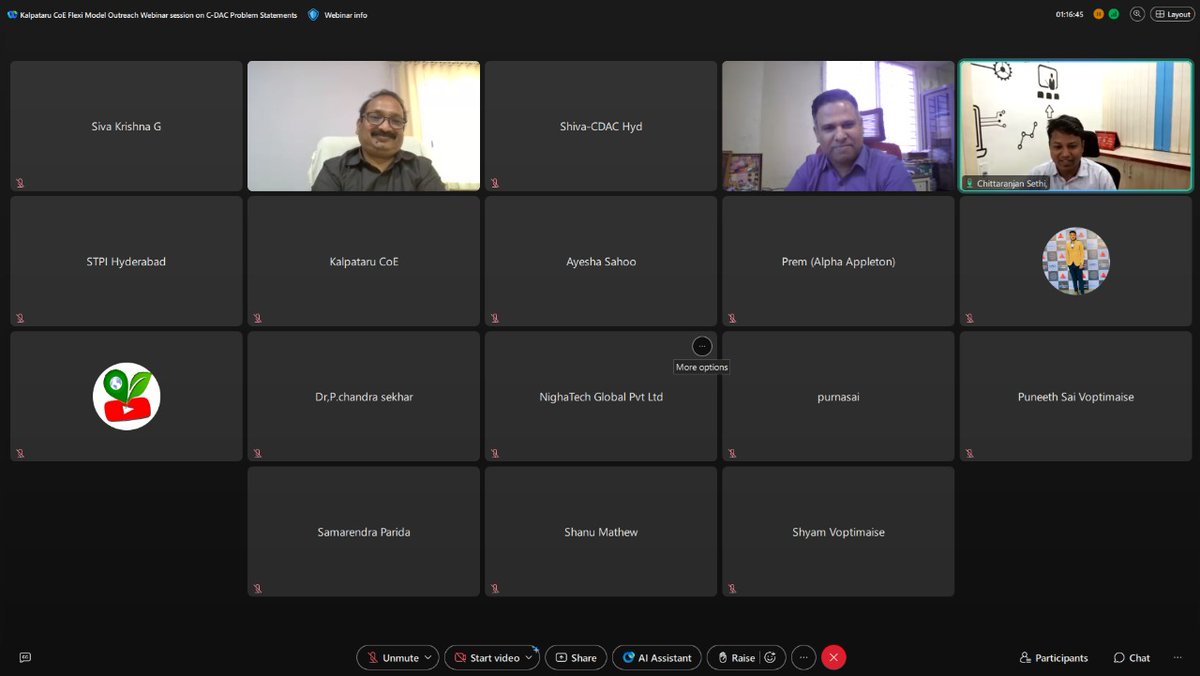Image resolution: width=1200 pixels, height=676 pixels.
Task: Click the magnifier zoom icon near Layout
Action: click(1137, 14)
